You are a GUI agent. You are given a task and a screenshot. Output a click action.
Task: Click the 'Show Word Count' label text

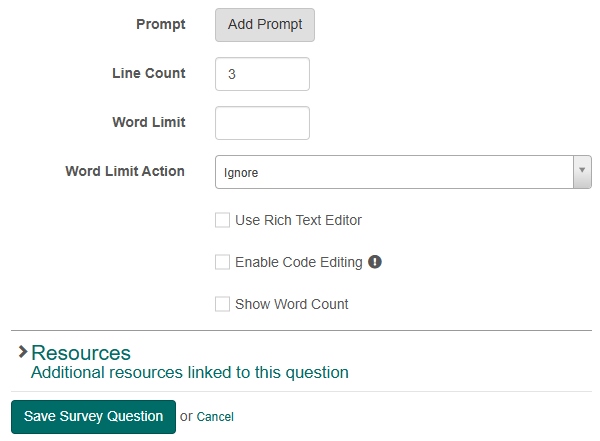[292, 304]
